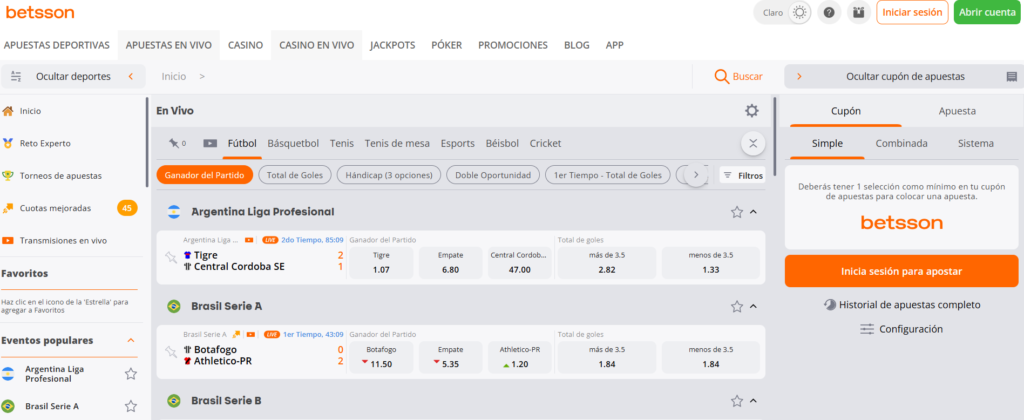Collapse Eventos populares section
Viewport: 1024px width, 420px height.
(x=131, y=340)
